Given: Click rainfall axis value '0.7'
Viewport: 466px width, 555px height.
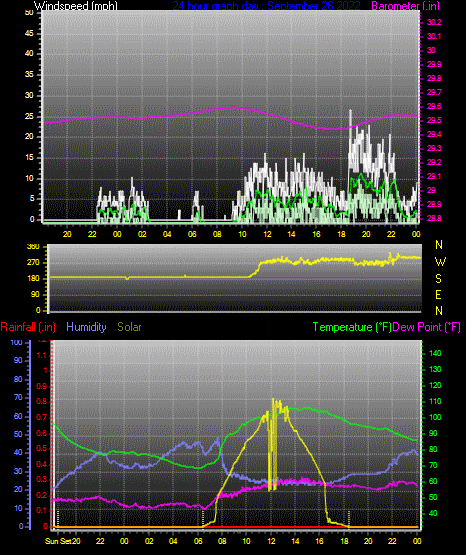Looking at the screenshot, I should pyautogui.click(x=42, y=418).
